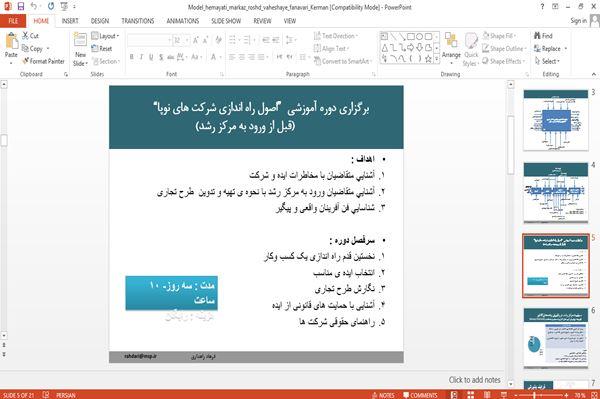This screenshot has width=600, height=399.
Task: Increase font size with larger A icon
Action: [x=196, y=40]
